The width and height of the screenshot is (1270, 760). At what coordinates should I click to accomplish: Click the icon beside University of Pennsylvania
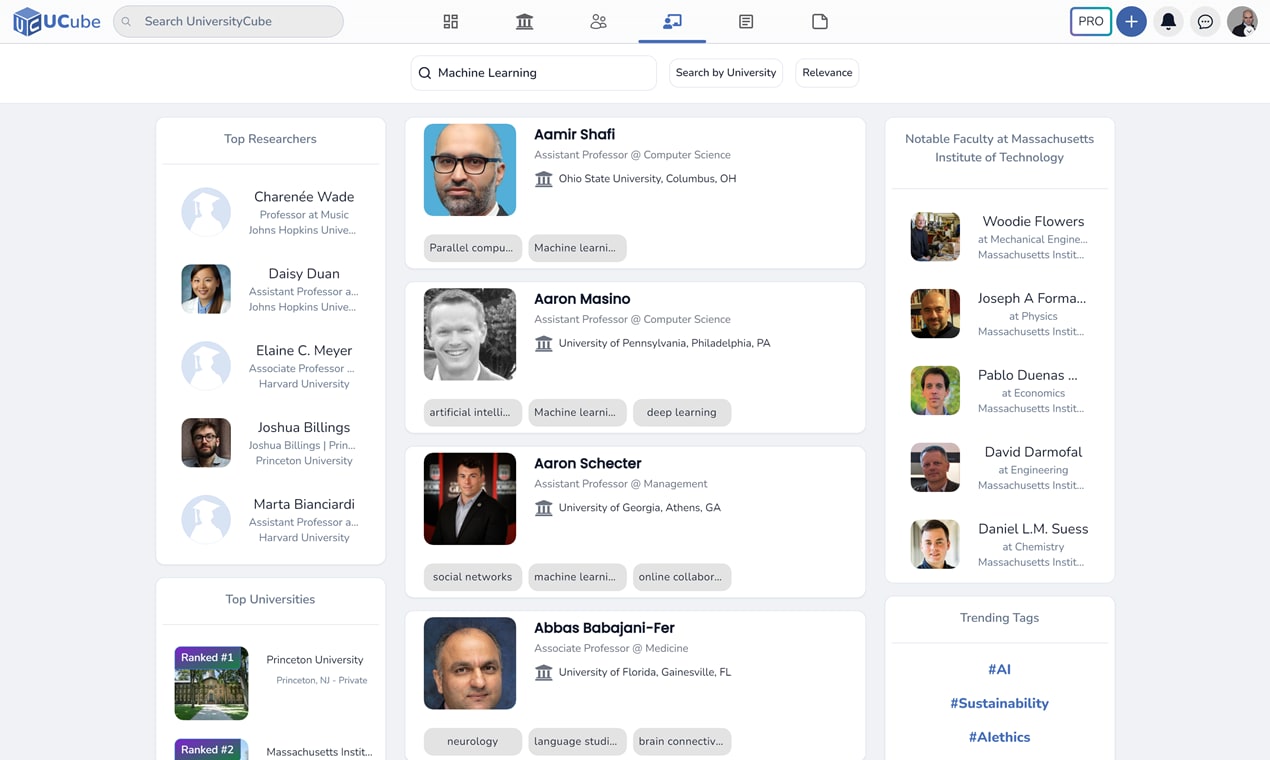543,343
